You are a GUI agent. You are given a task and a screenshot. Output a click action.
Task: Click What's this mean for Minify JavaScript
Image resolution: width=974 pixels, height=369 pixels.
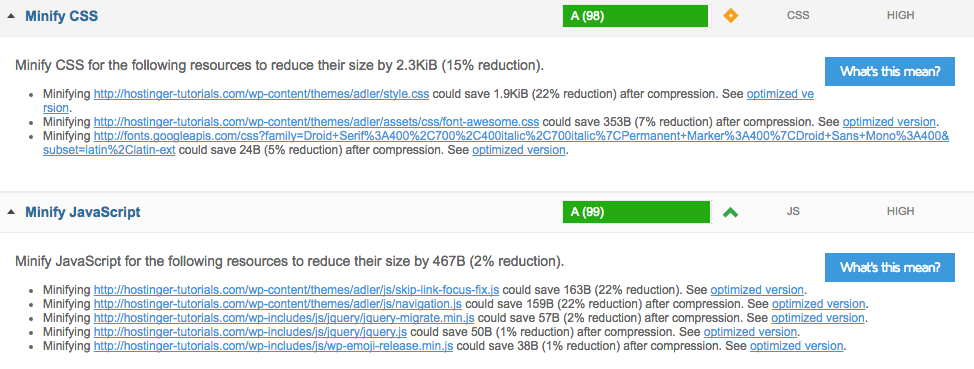click(x=890, y=267)
